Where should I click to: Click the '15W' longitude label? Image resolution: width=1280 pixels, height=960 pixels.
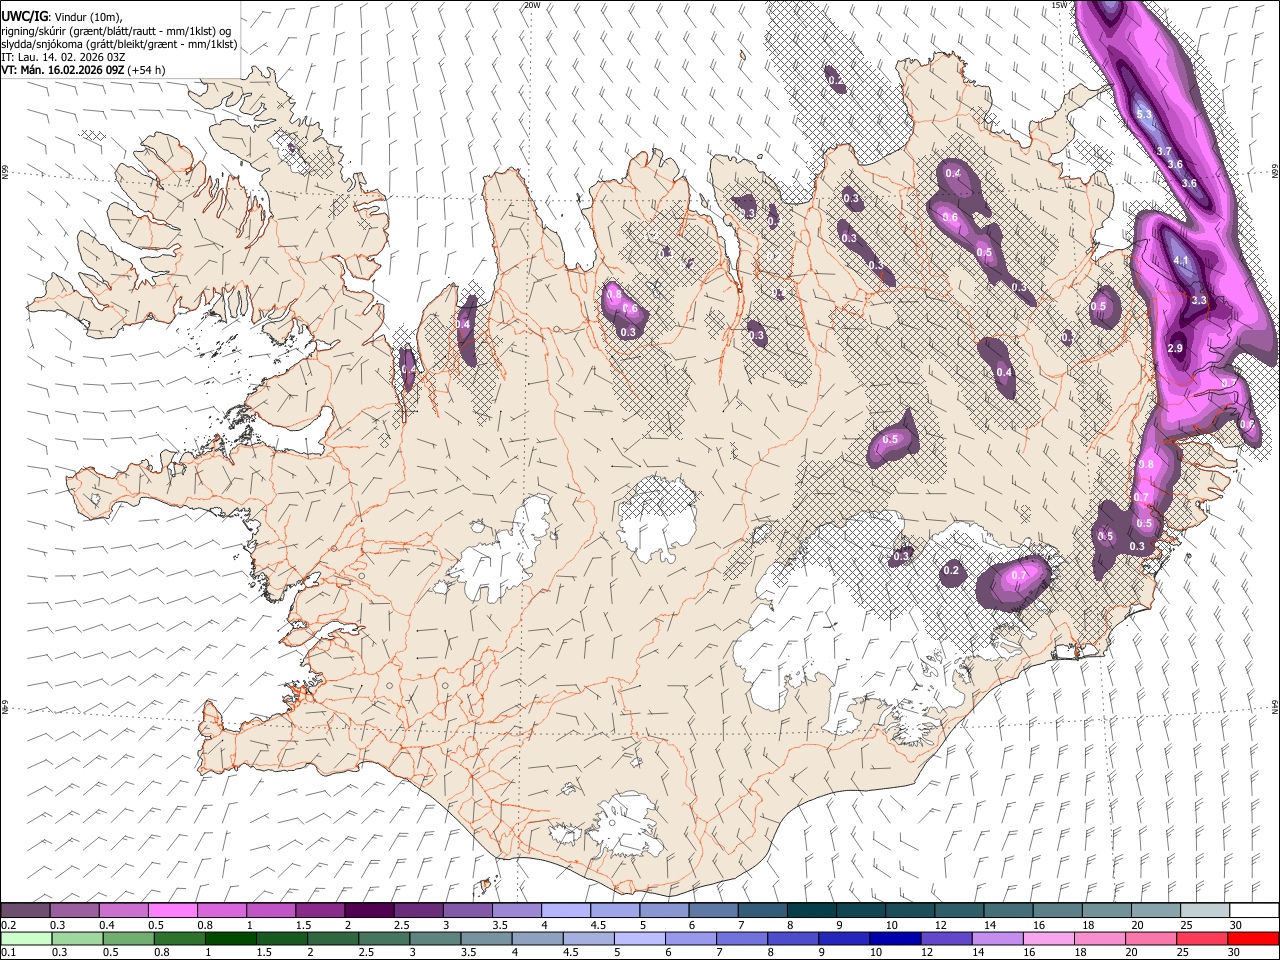point(1060,5)
